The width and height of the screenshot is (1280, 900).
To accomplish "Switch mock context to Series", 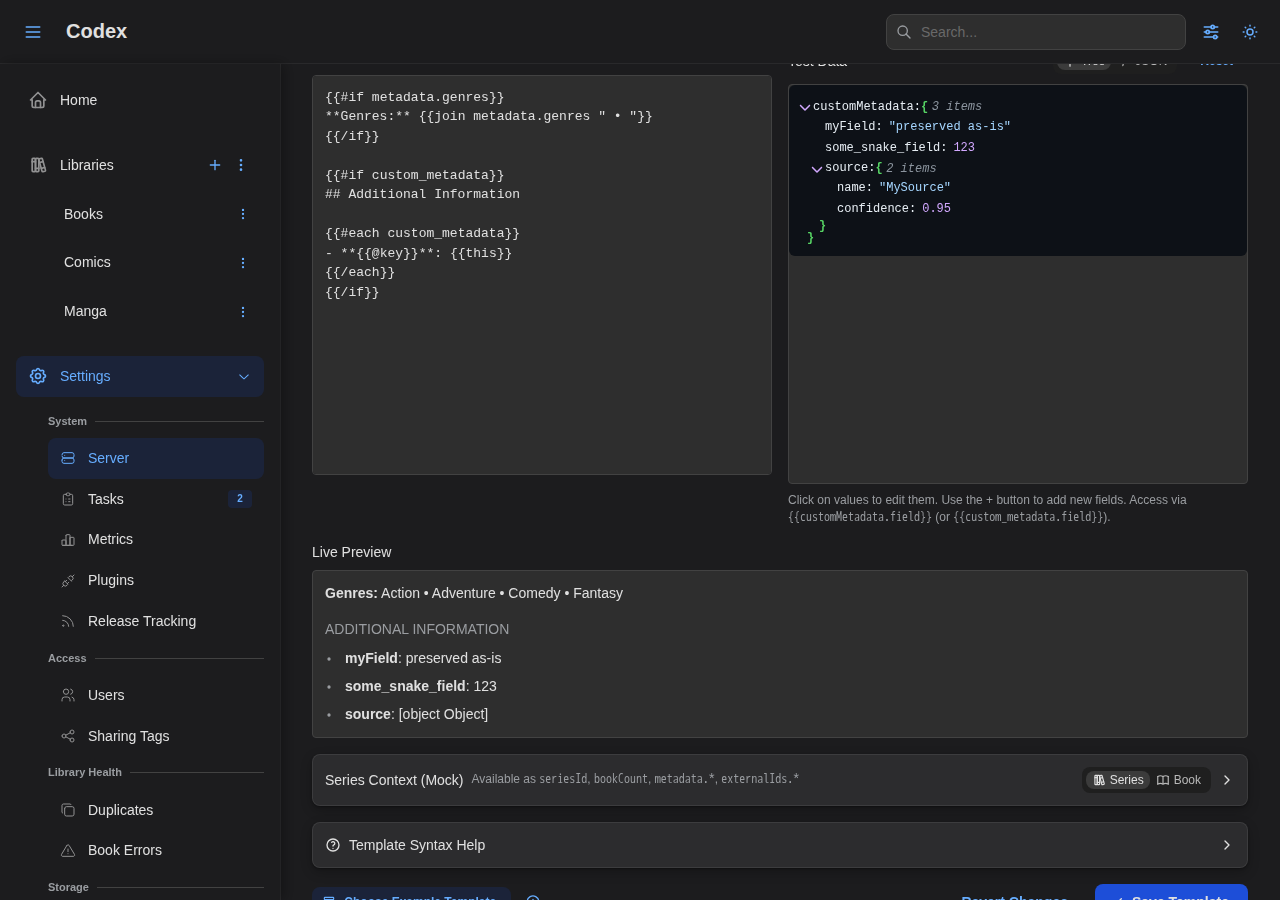I will (1118, 780).
